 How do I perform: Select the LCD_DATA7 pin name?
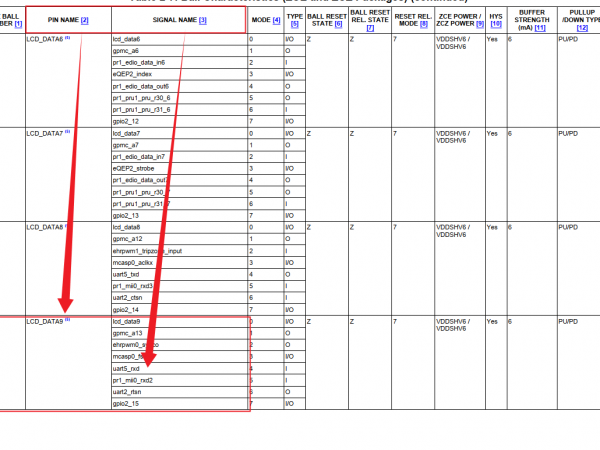tap(45, 133)
